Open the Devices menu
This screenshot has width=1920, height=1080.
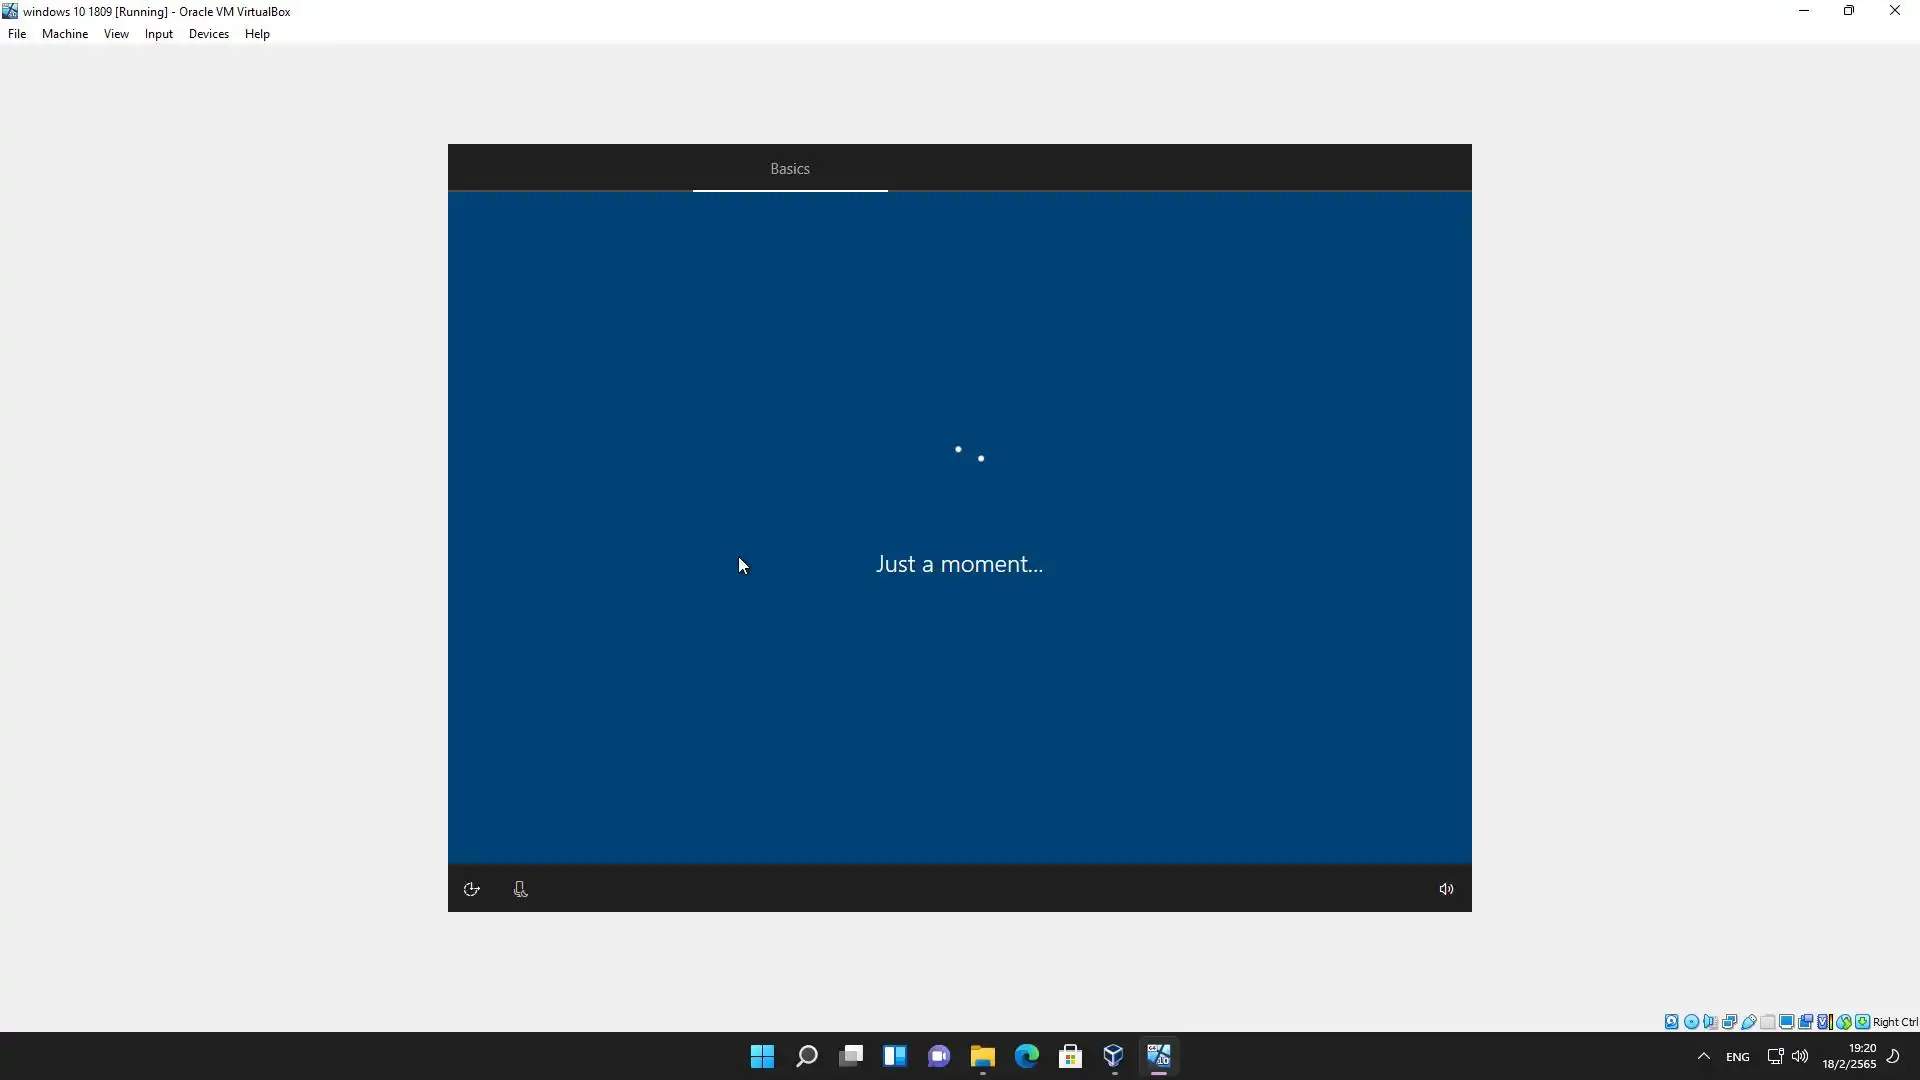coord(208,34)
